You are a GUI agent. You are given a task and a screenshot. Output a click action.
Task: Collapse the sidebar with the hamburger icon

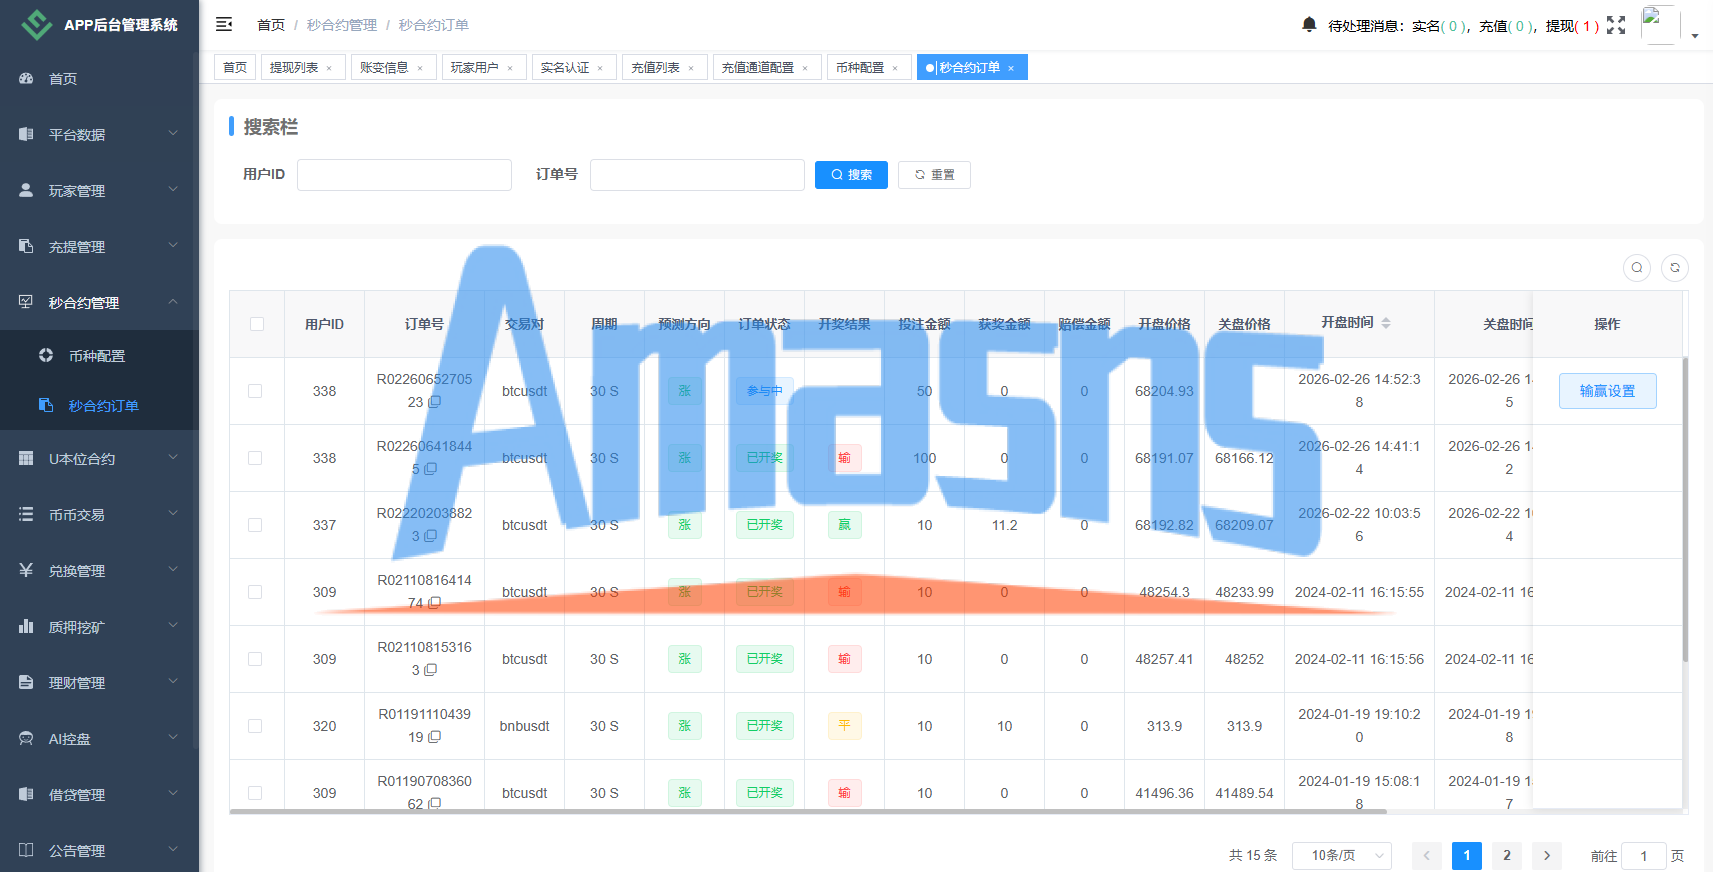click(224, 24)
